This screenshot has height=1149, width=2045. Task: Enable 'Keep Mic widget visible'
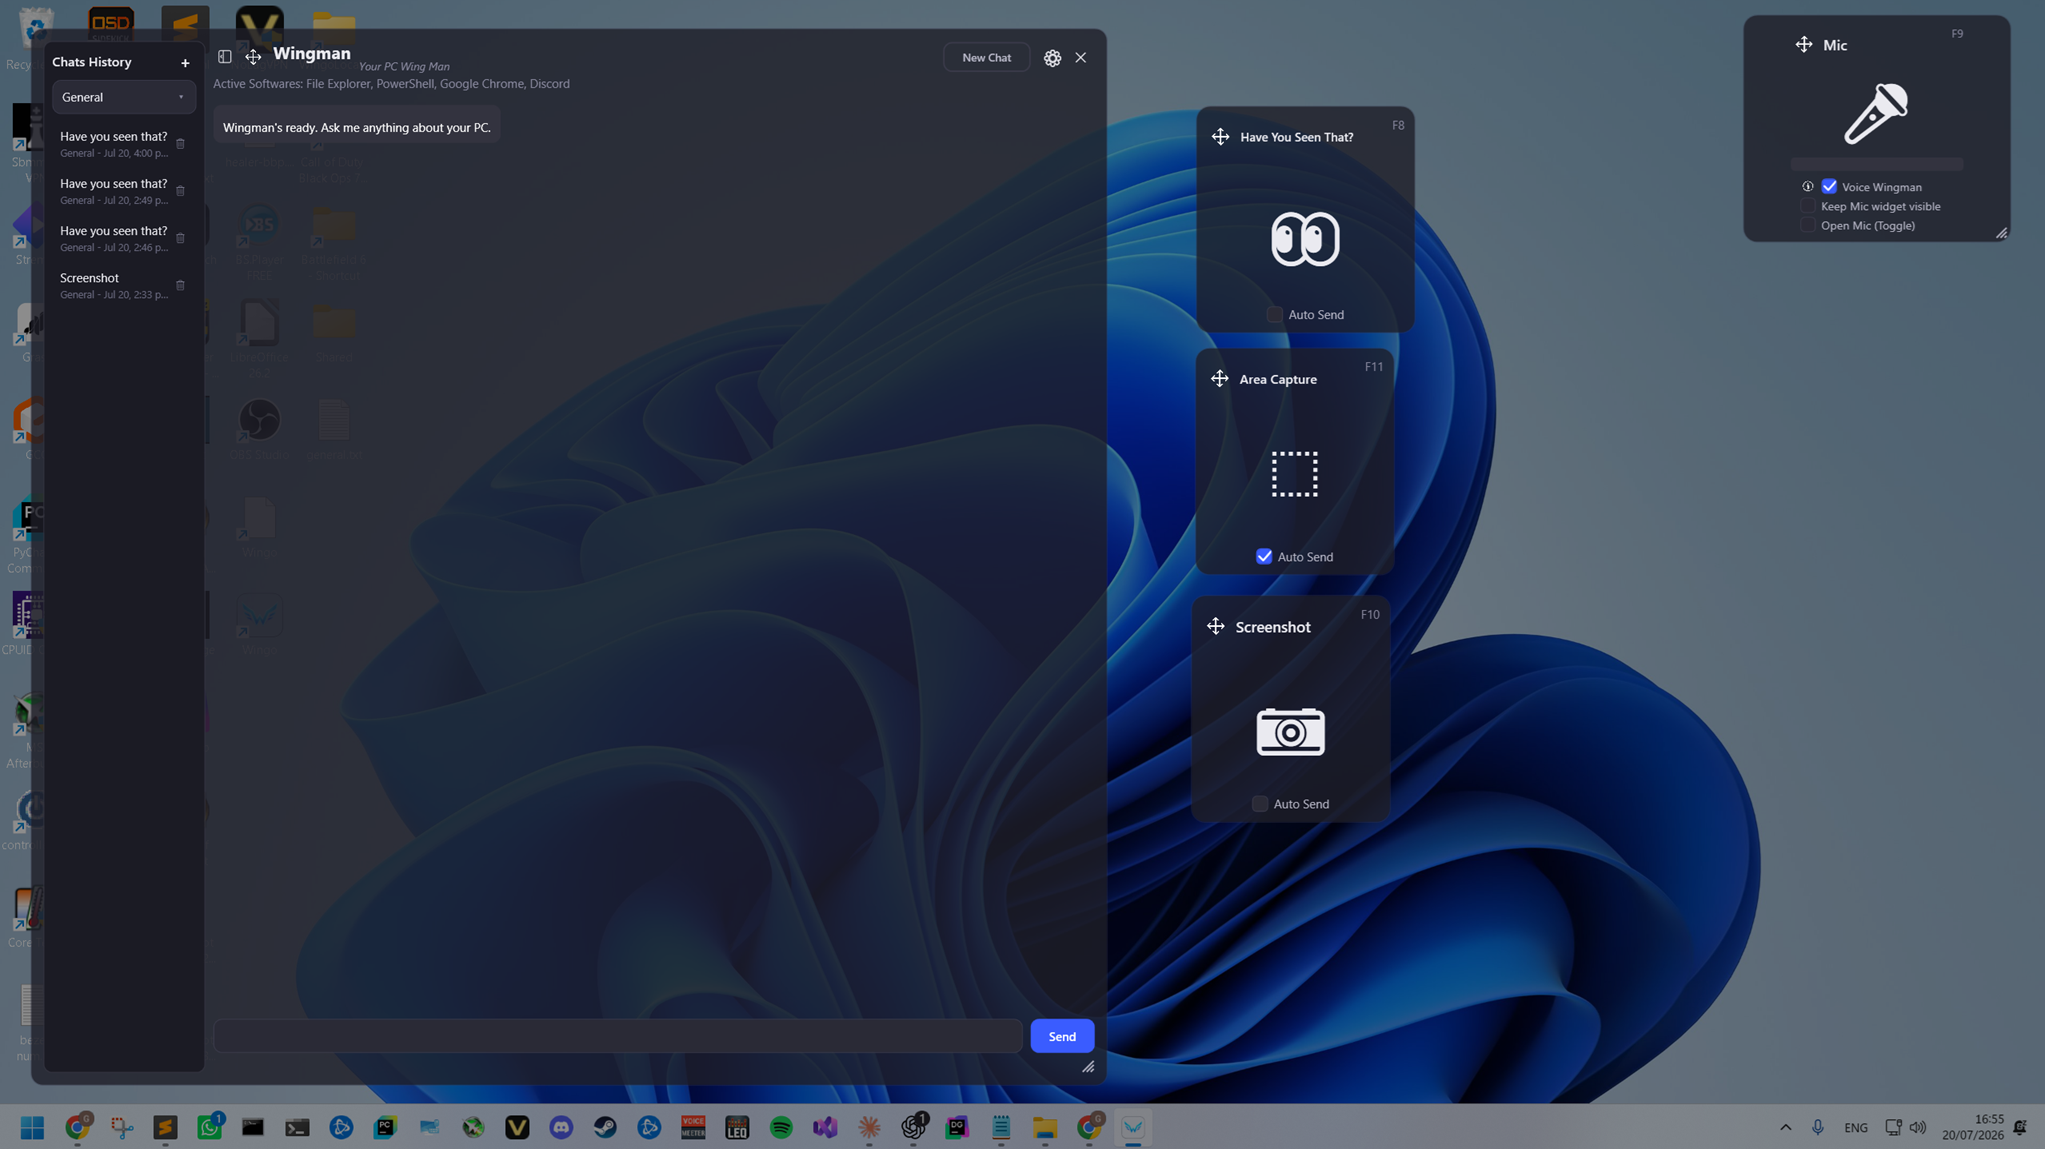[x=1808, y=206]
